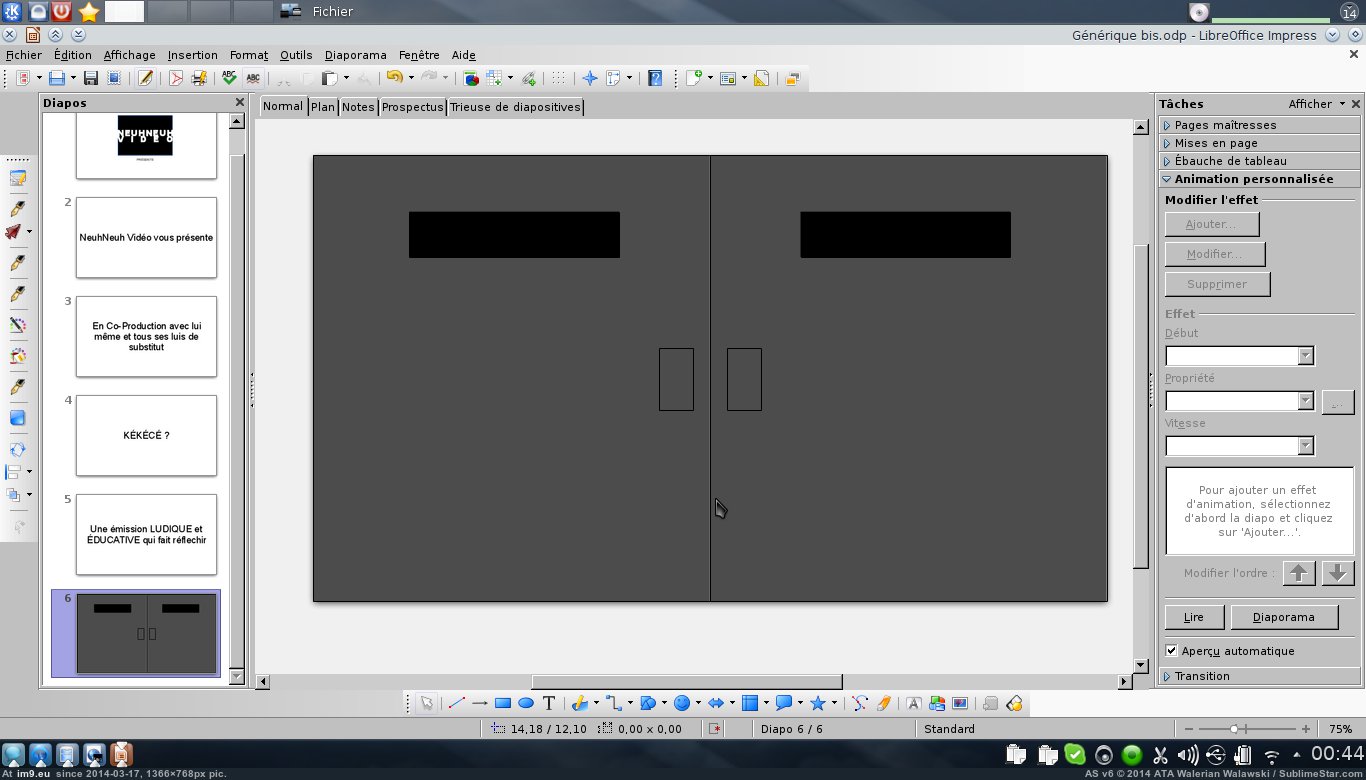This screenshot has width=1366, height=780.
Task: Open the Fontwork Gallery icon
Action: pyautogui.click(x=914, y=703)
